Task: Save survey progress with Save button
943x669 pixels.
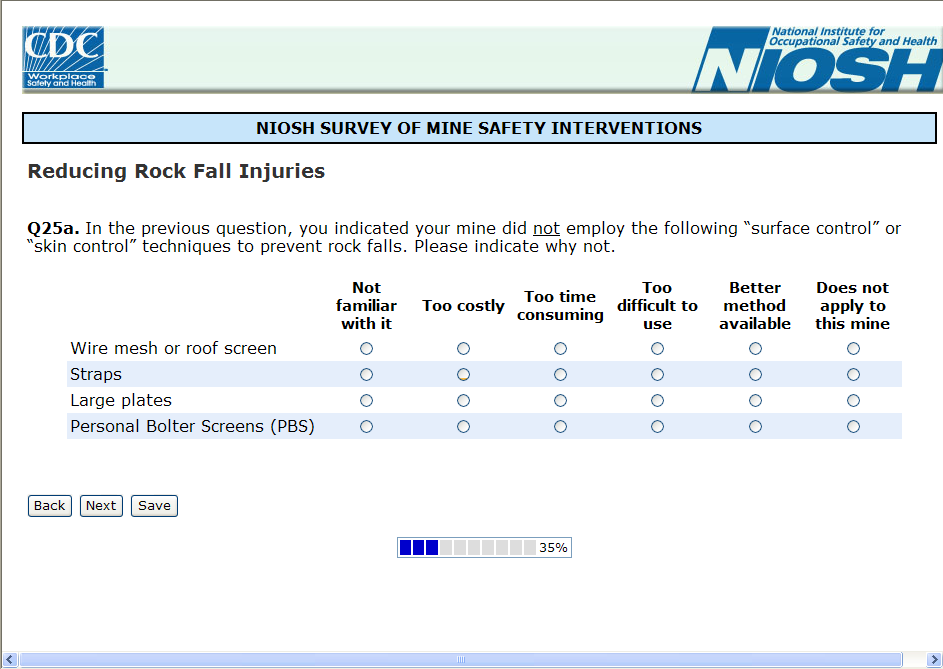Action: (154, 506)
